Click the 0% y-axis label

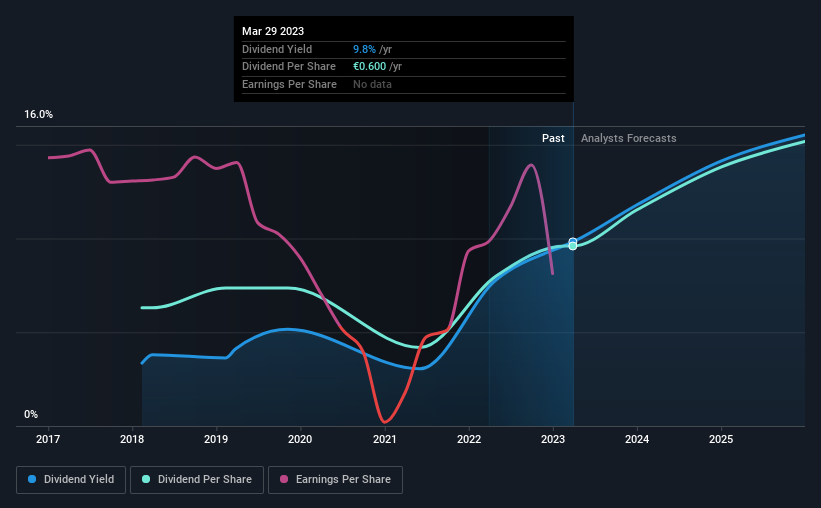tap(31, 414)
